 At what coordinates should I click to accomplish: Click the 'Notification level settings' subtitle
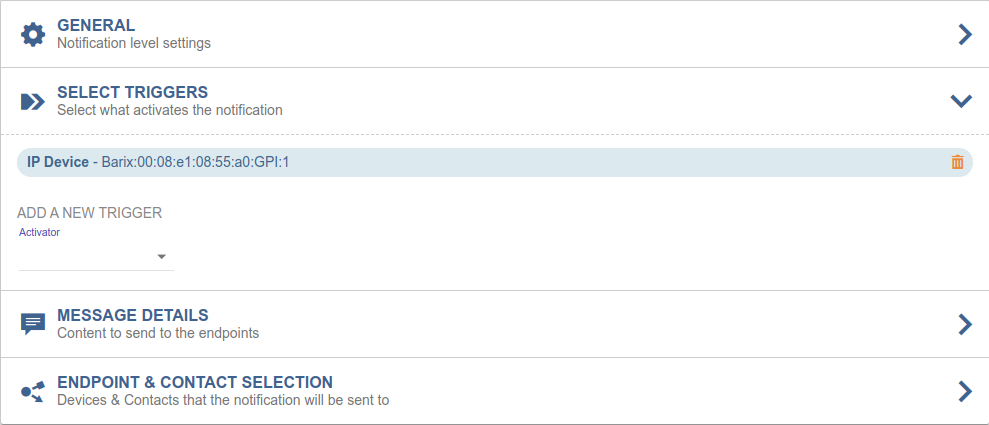coord(133,43)
